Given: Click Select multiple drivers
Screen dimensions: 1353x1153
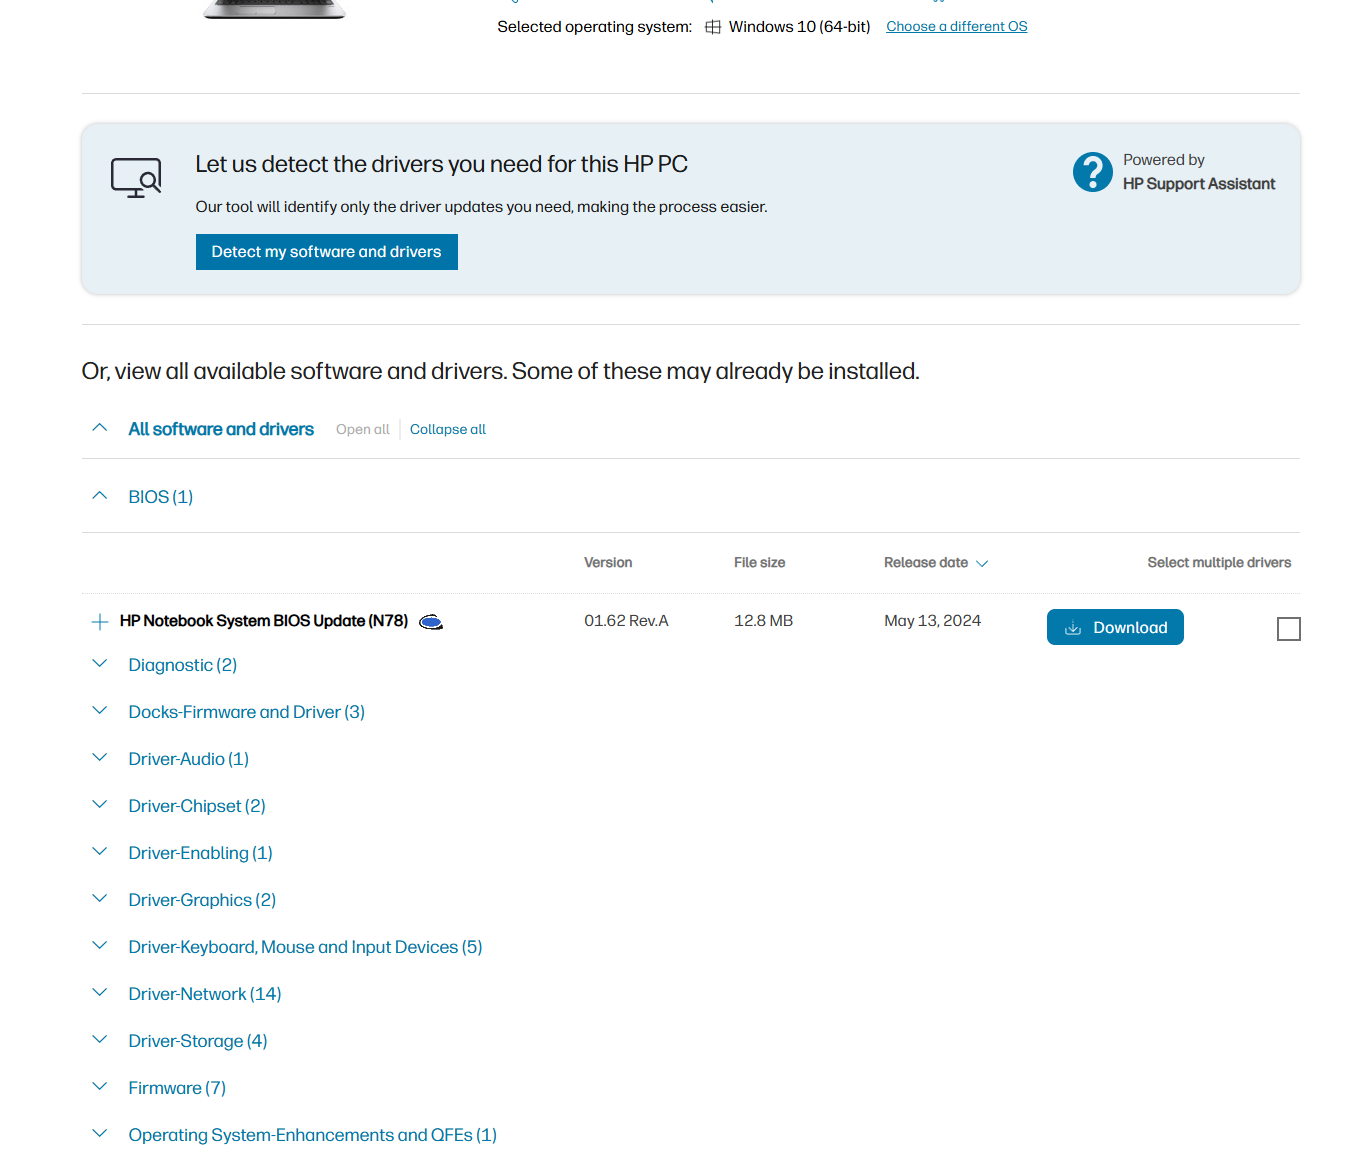Looking at the screenshot, I should tap(1219, 563).
